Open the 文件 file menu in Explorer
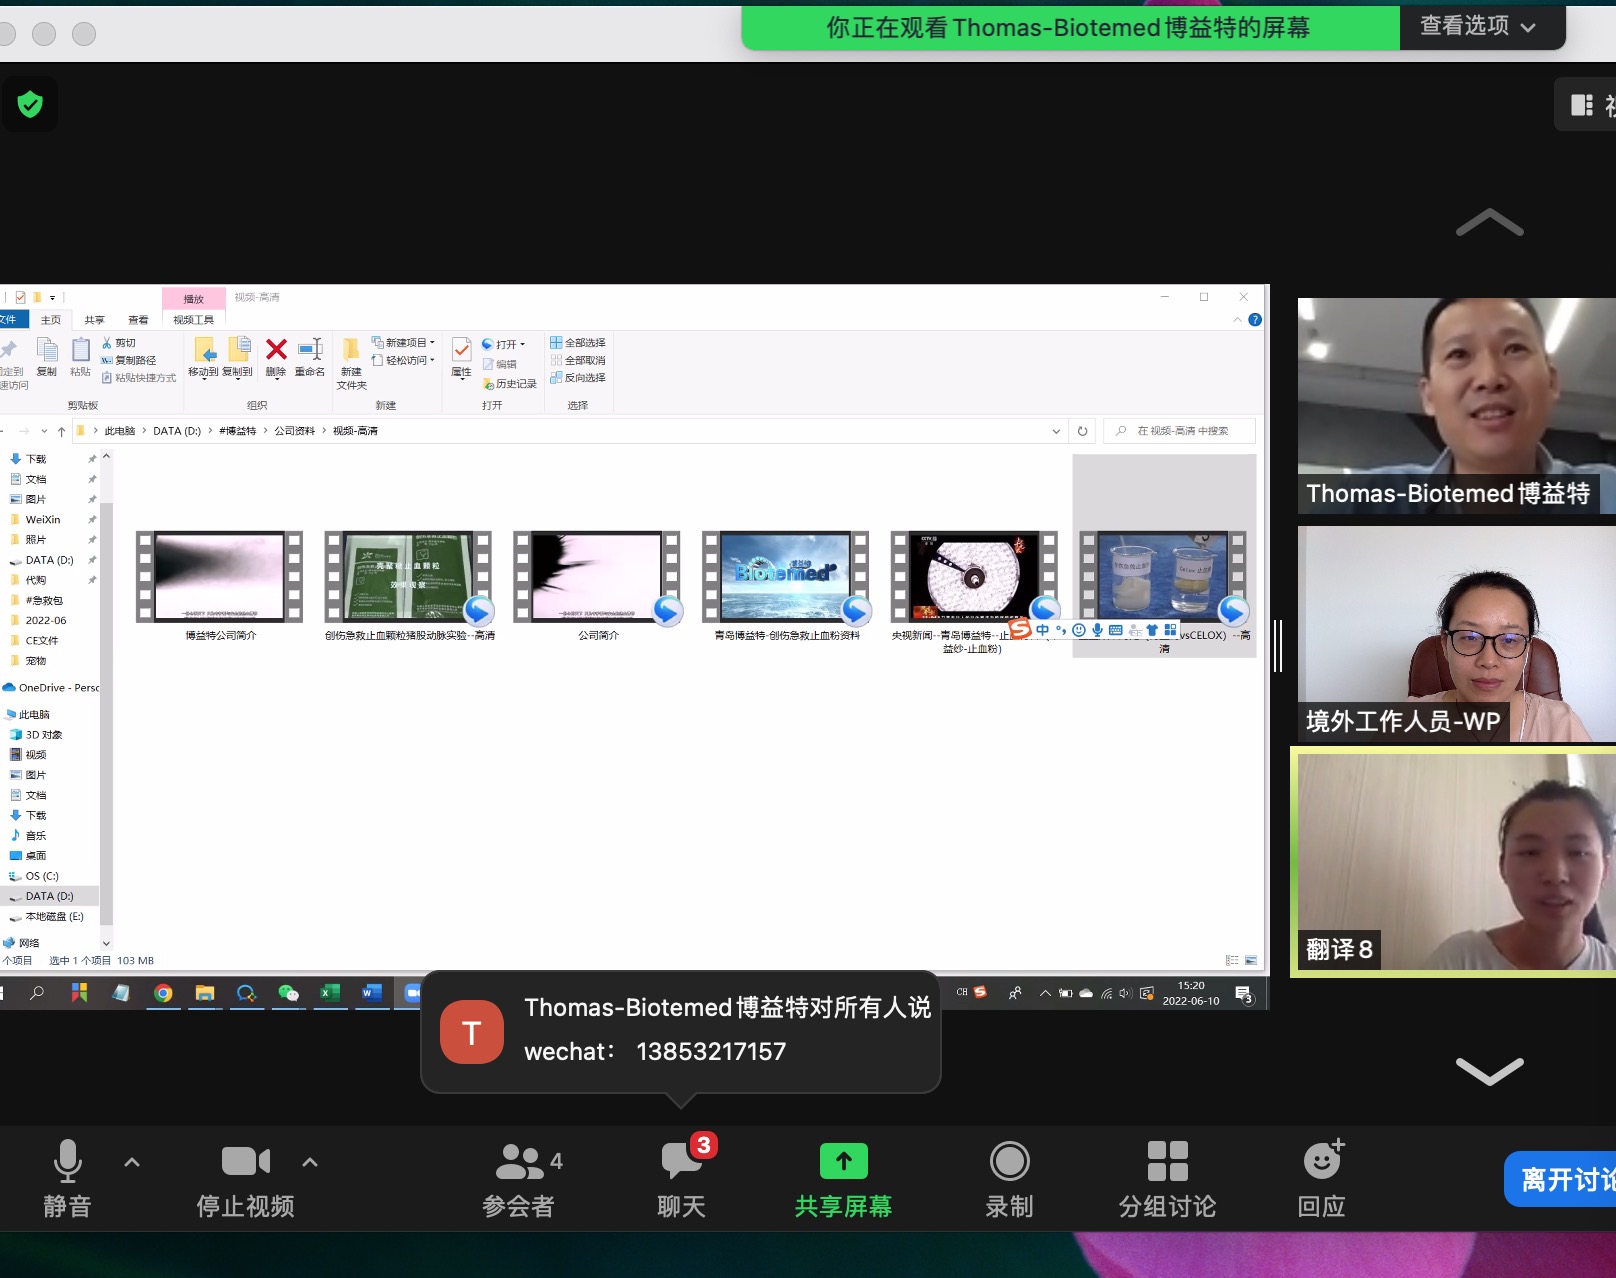Screen dimensions: 1616x1278 click(9, 320)
